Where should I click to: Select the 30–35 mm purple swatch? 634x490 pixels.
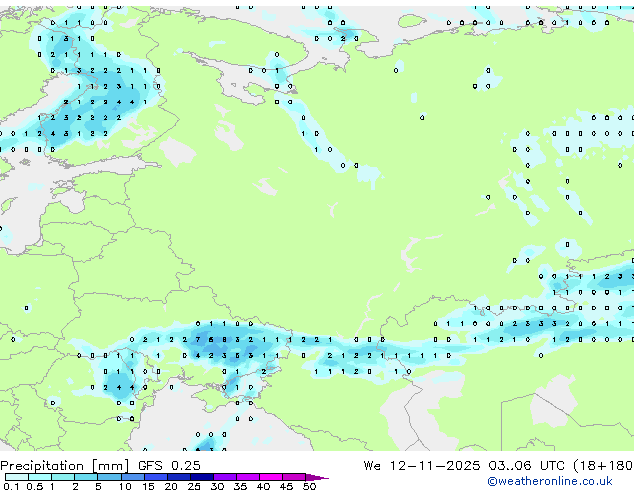tap(225, 477)
